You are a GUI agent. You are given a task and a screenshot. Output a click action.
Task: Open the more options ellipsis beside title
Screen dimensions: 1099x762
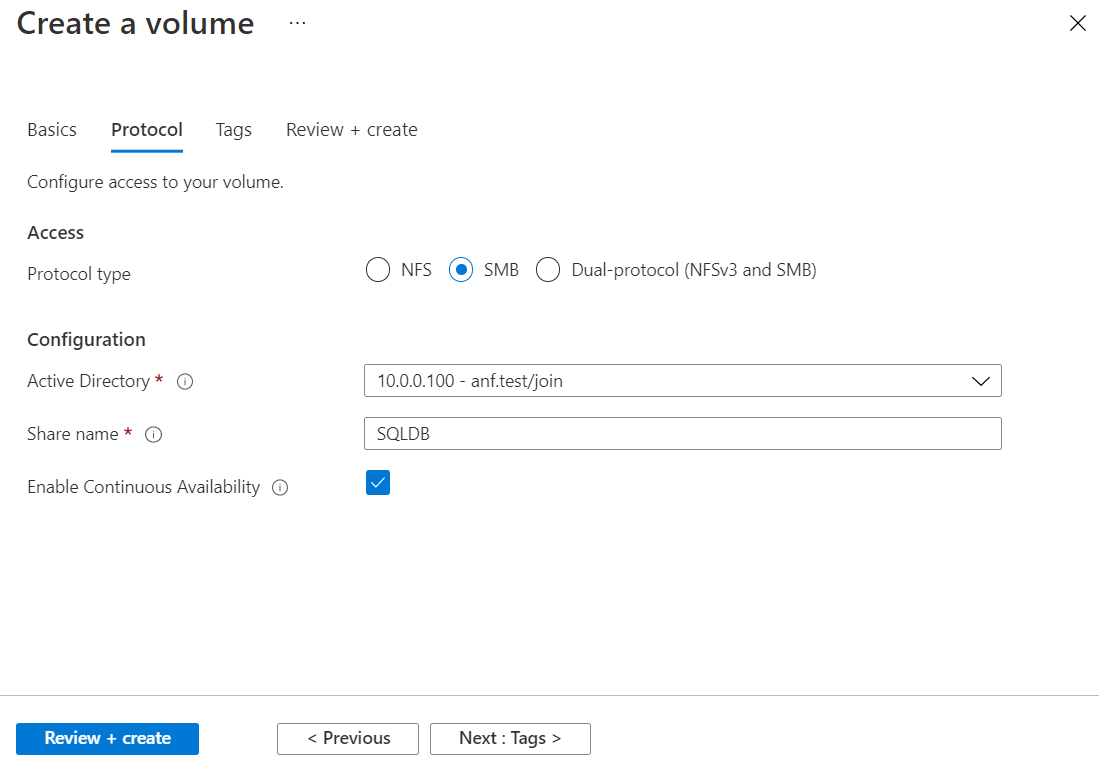coord(297,22)
